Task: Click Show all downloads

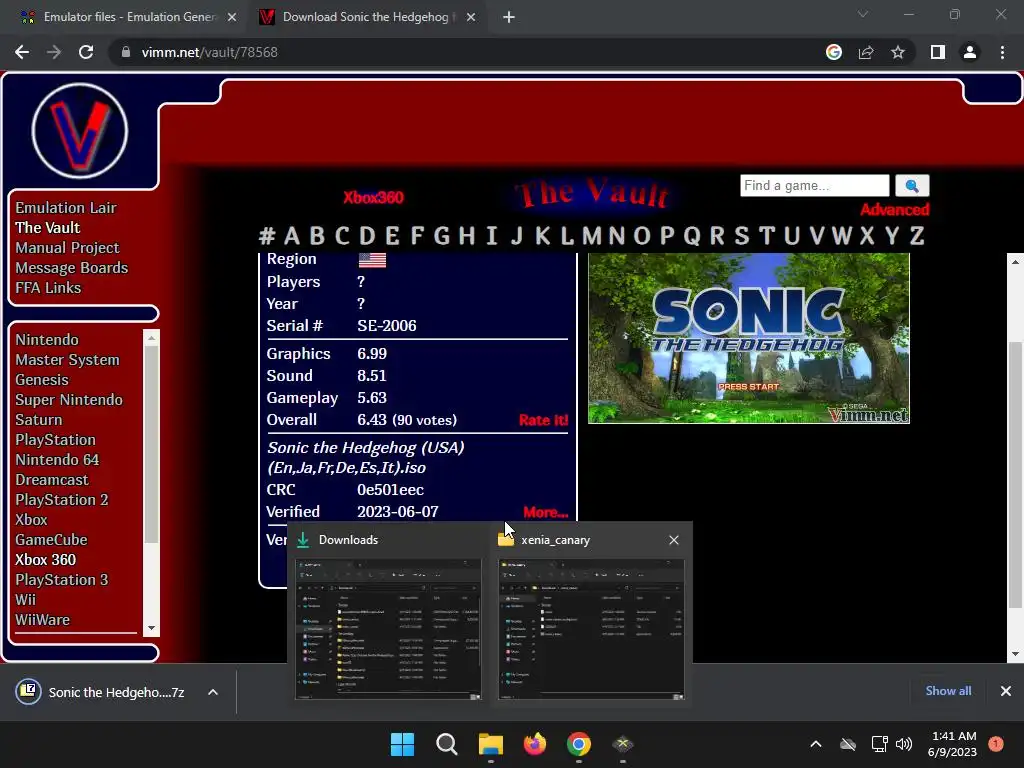Action: pos(948,691)
